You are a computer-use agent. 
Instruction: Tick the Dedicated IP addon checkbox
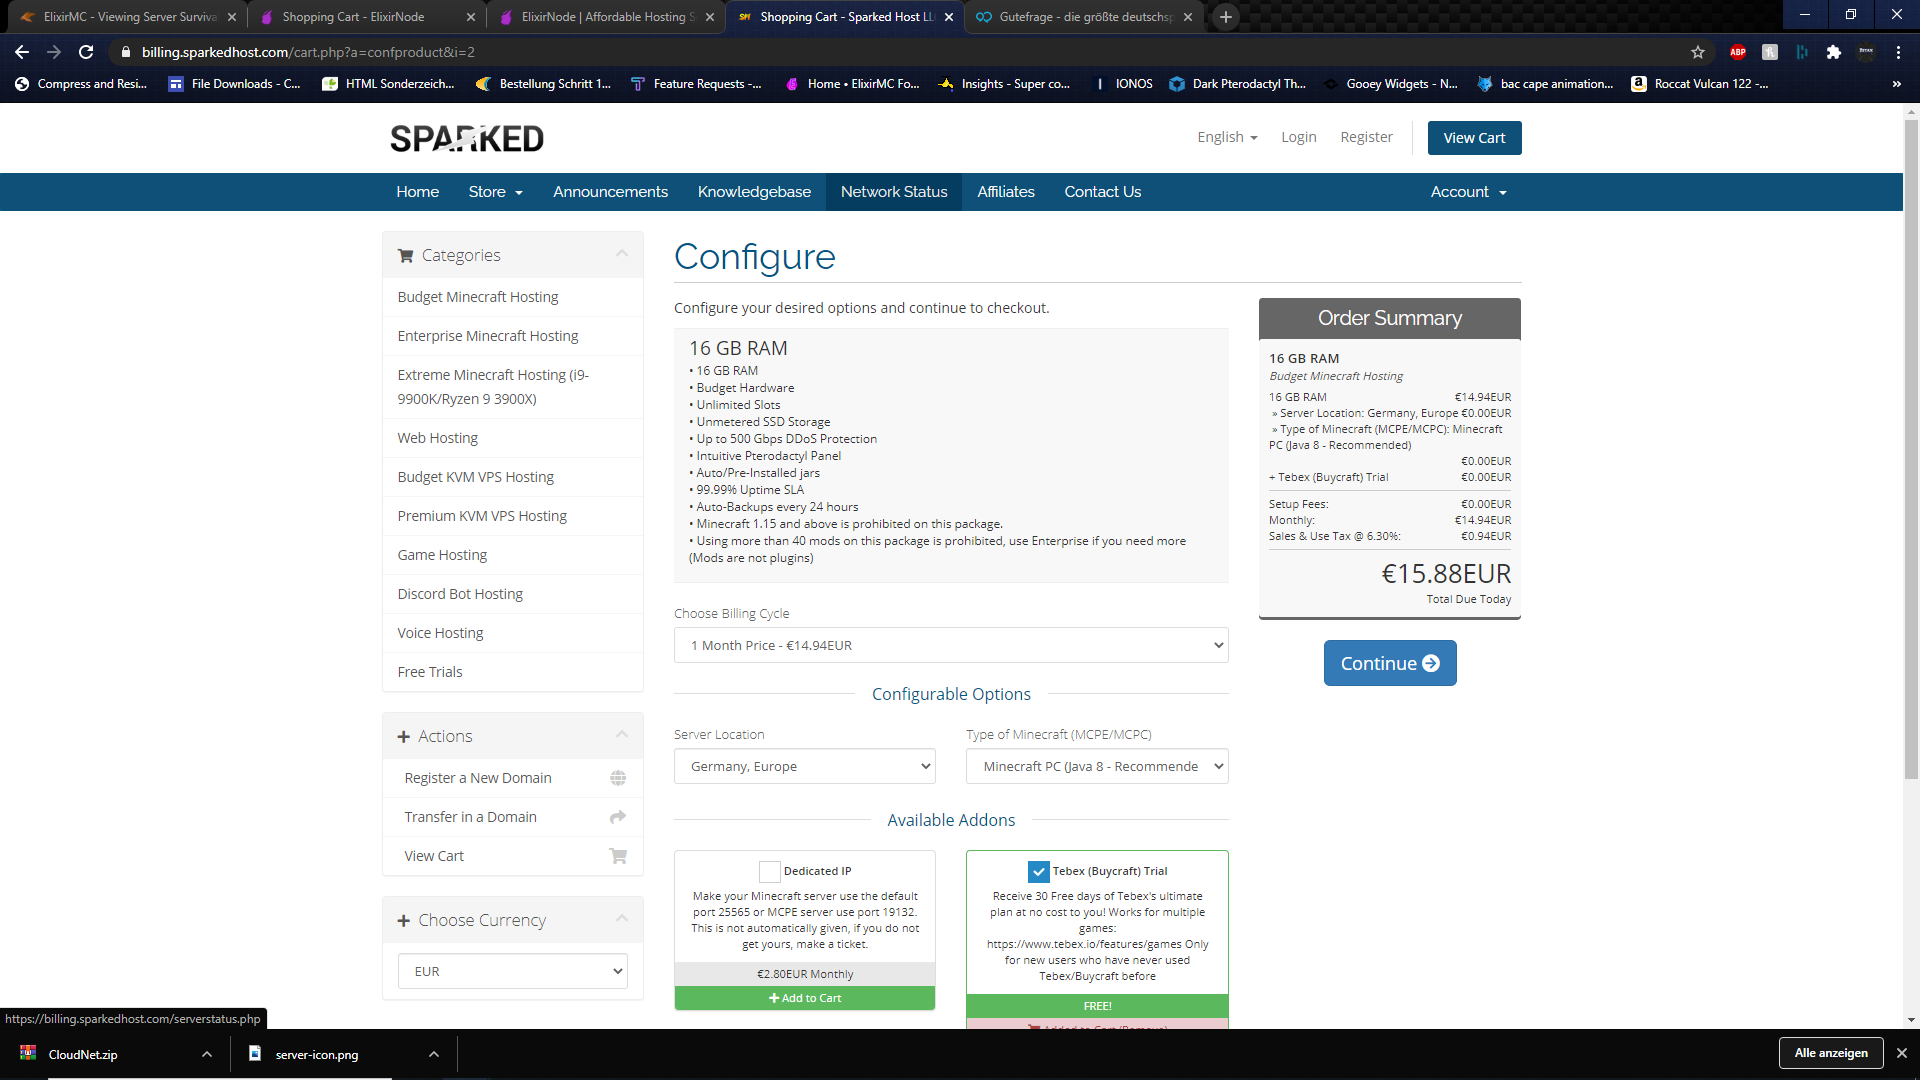[769, 871]
